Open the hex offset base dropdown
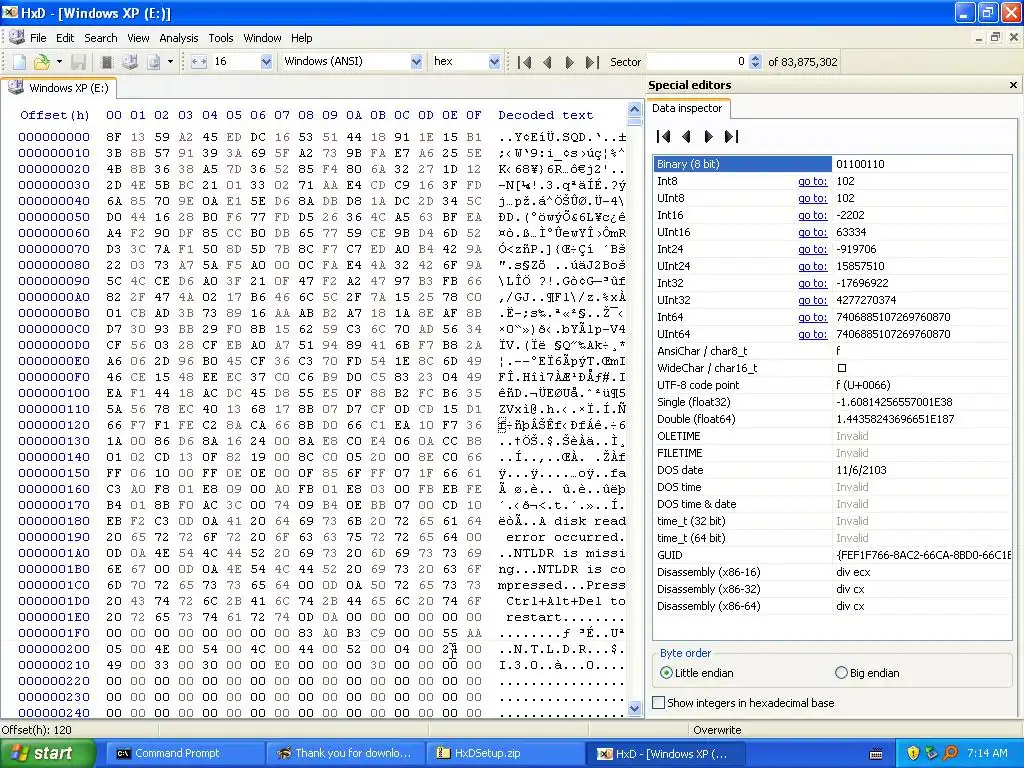Viewport: 1024px width, 768px height. pyautogui.click(x=494, y=62)
